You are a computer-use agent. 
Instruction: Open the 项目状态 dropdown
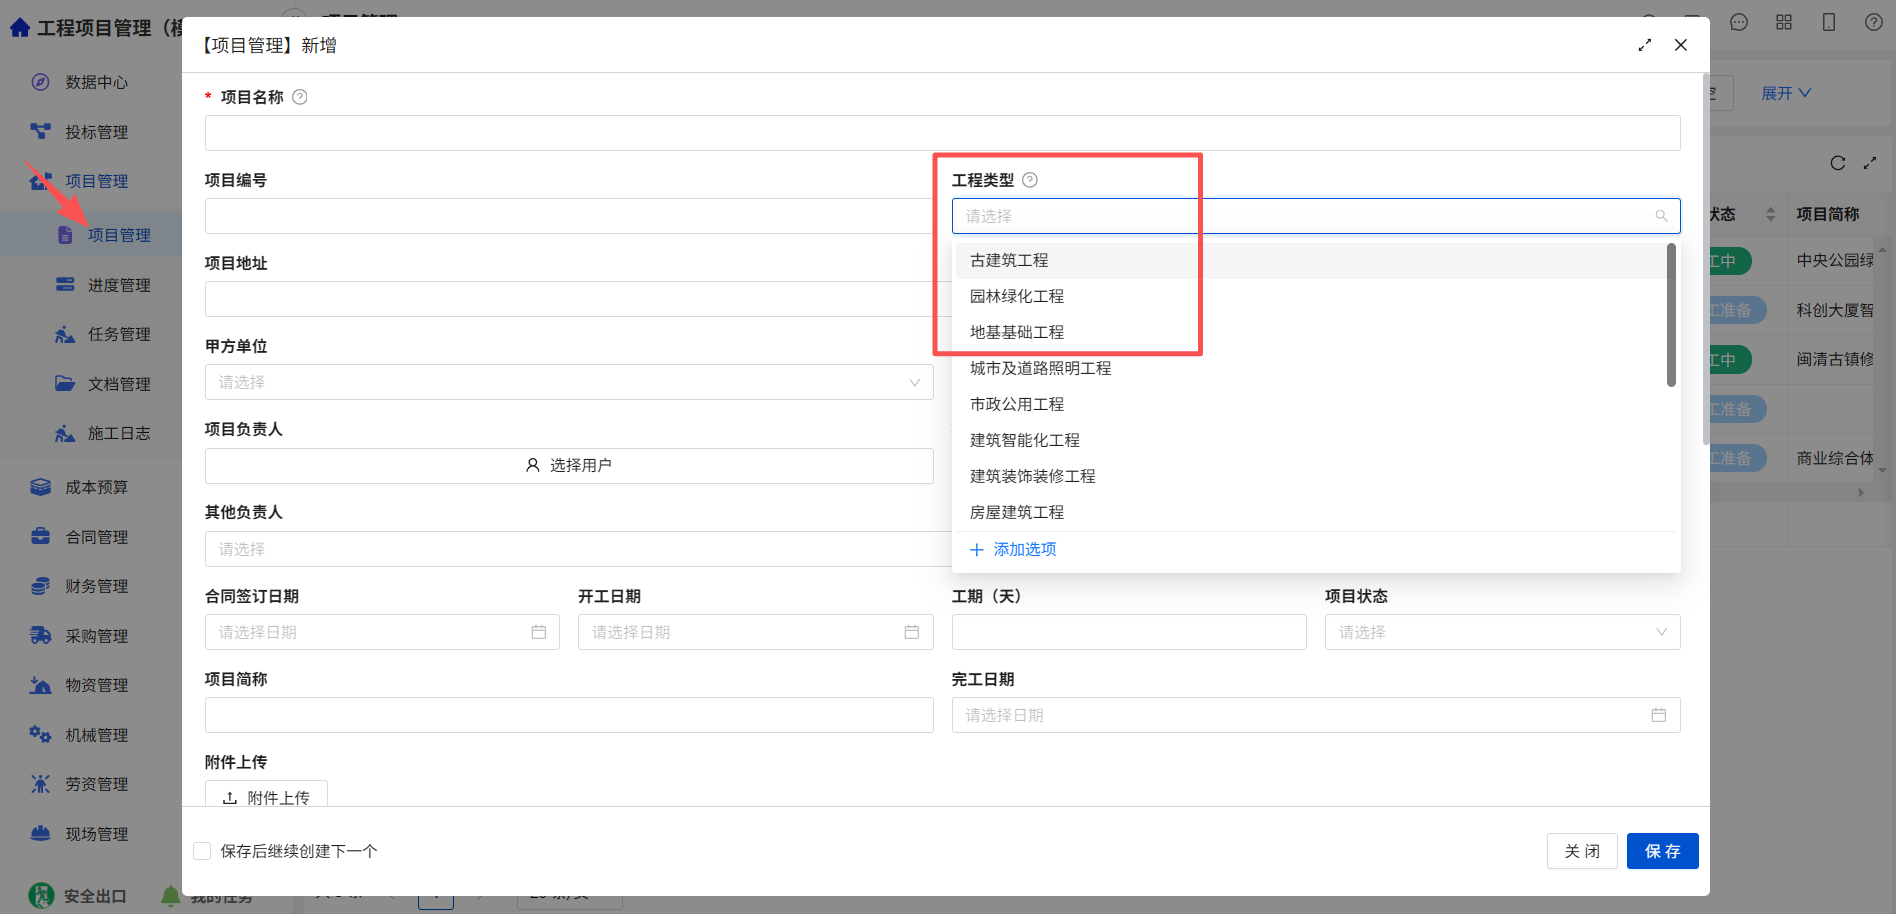click(1502, 632)
